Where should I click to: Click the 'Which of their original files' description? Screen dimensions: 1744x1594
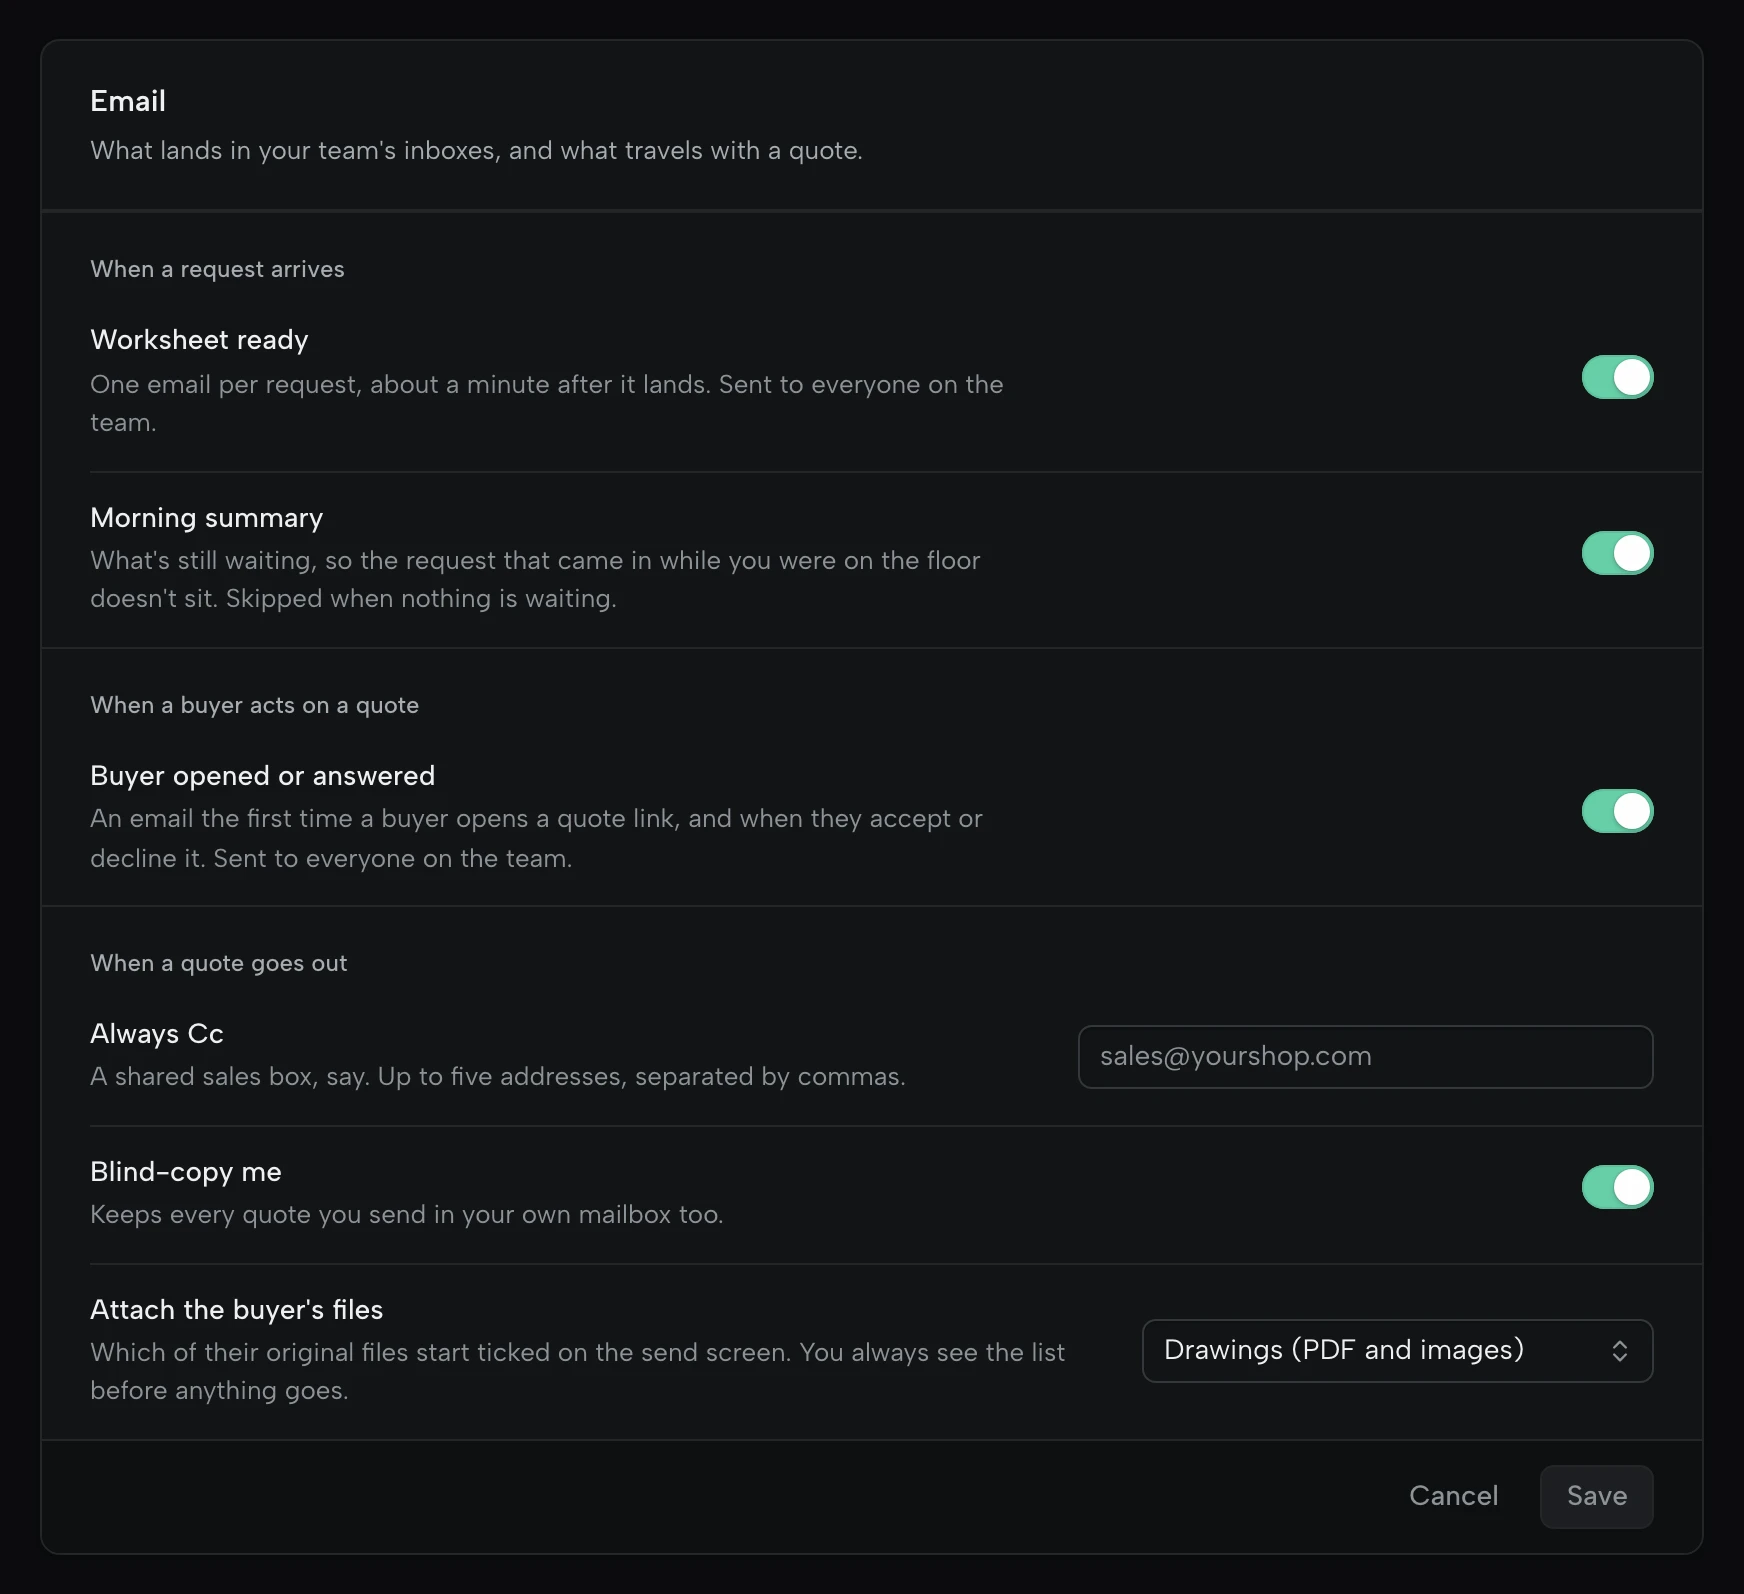[578, 1371]
